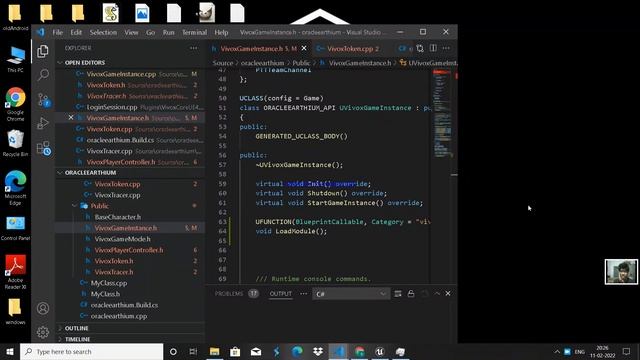Toggle output scroll lock
The width and height of the screenshot is (640, 360).
[x=411, y=293]
